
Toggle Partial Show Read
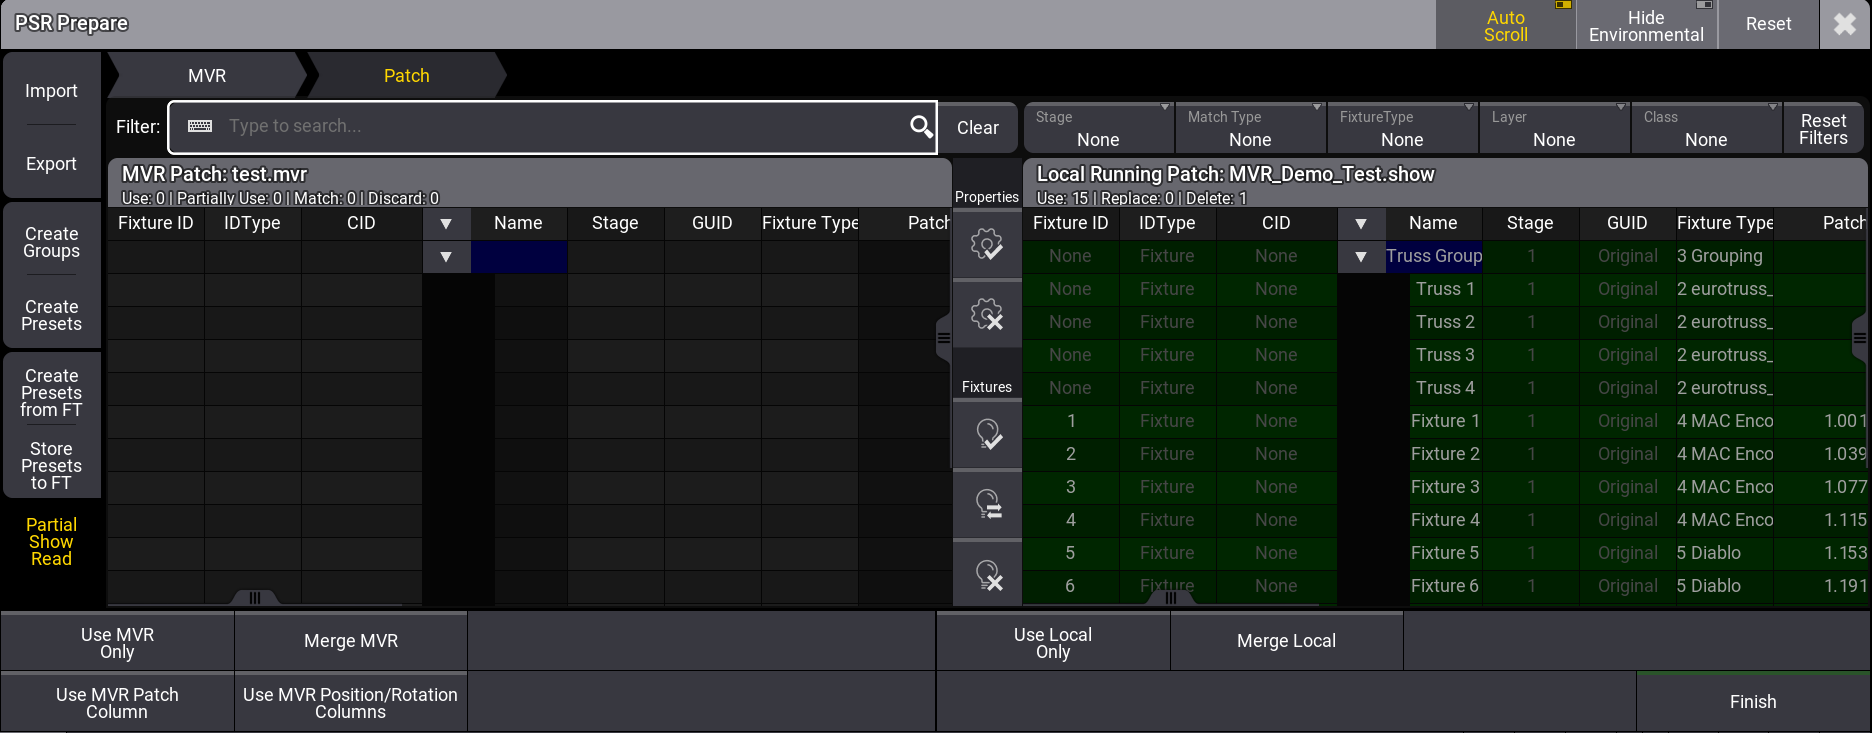[x=51, y=542]
